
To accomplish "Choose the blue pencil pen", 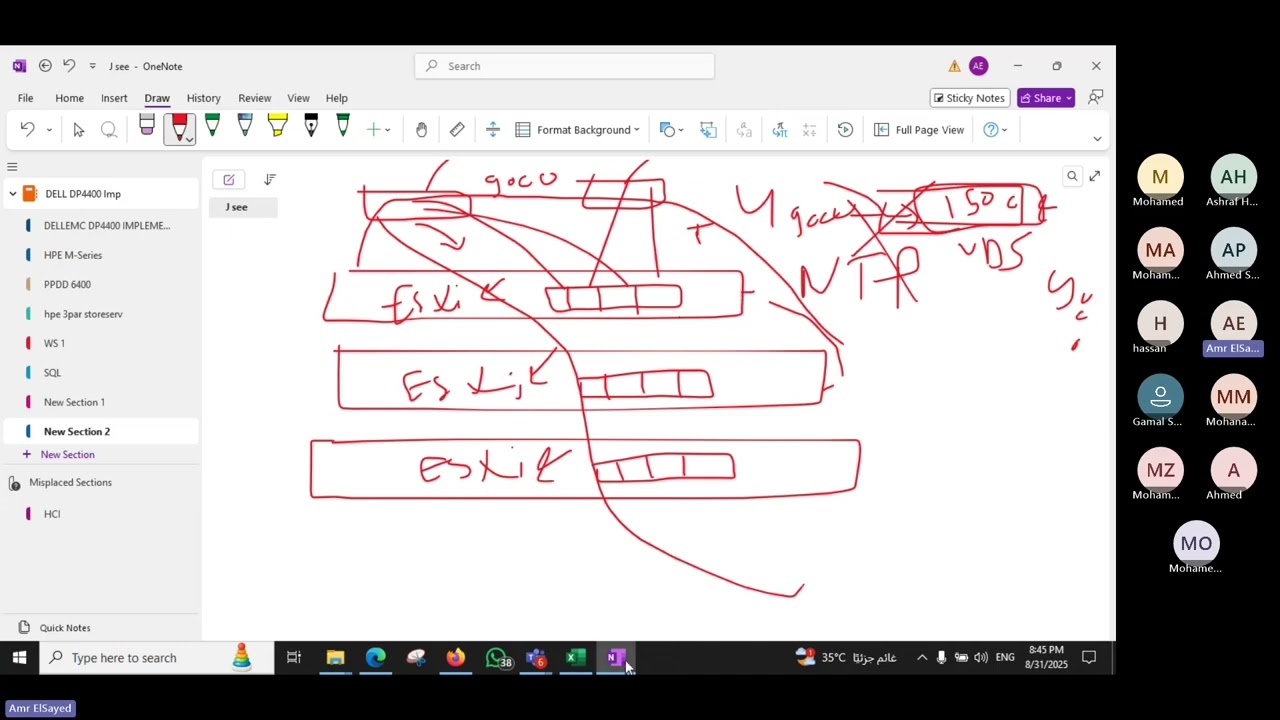I will (245, 127).
